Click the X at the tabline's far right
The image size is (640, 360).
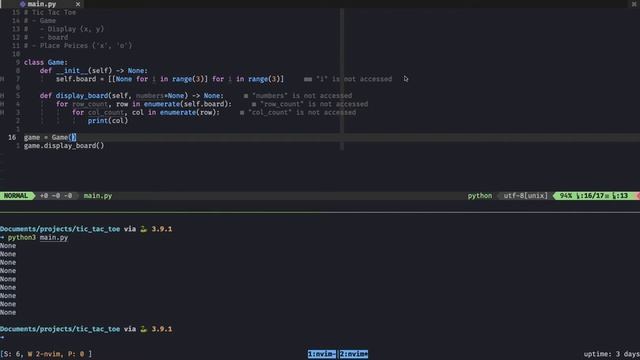point(634,4)
